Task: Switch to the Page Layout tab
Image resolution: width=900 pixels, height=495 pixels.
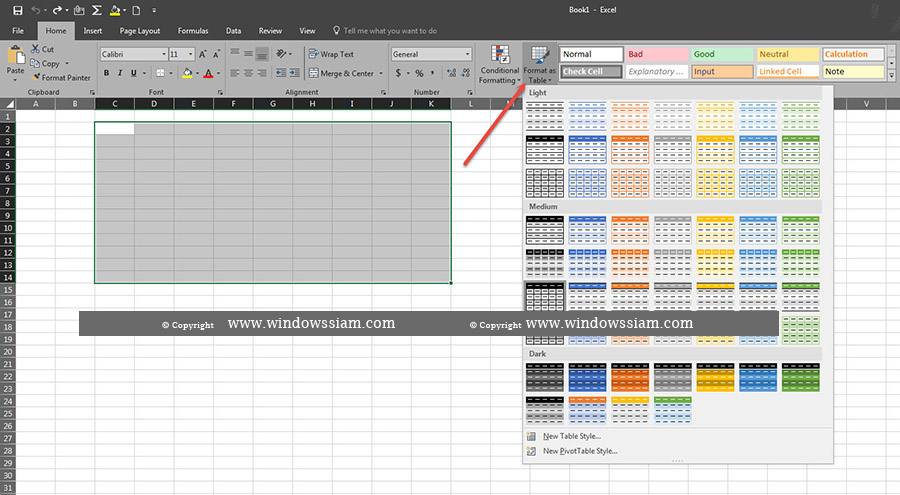Action: click(x=139, y=31)
